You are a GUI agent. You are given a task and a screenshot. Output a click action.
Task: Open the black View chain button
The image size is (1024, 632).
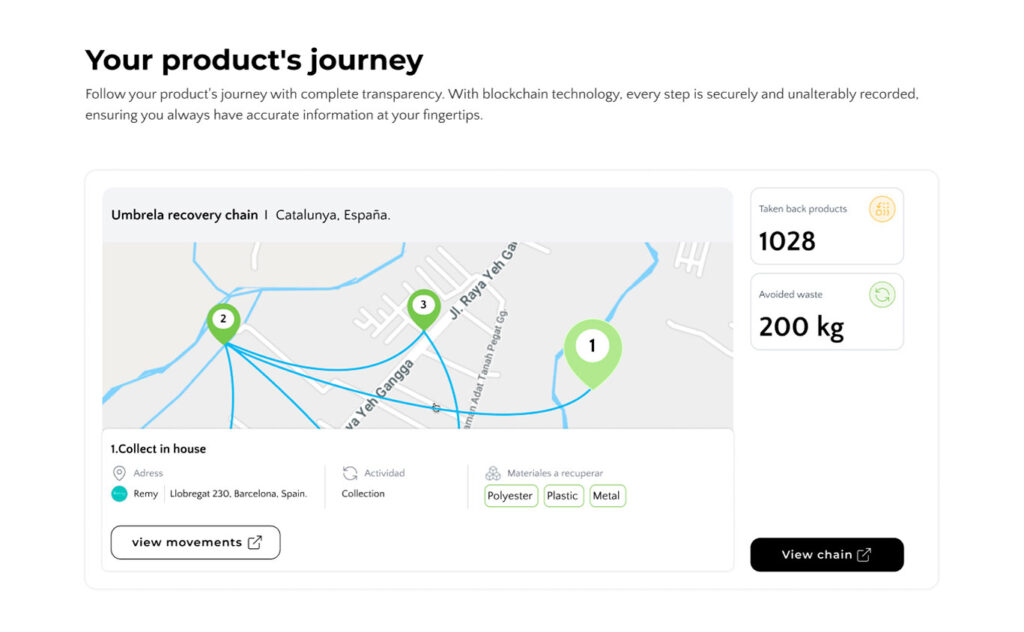click(827, 555)
